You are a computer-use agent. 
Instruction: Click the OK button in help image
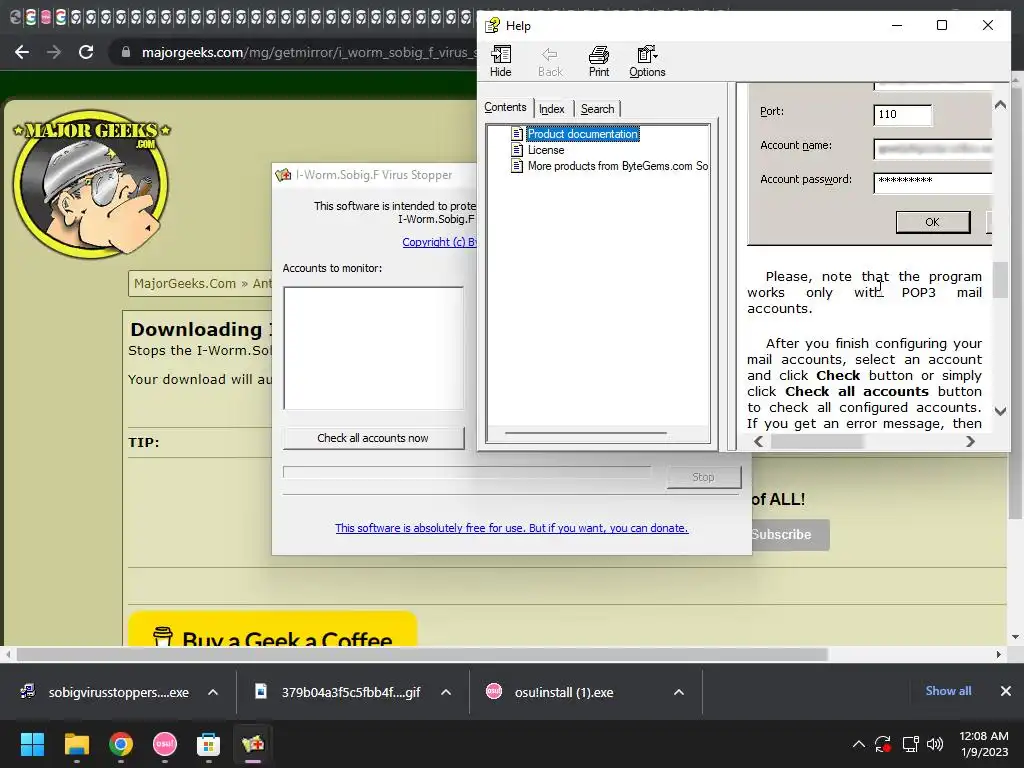pos(933,222)
